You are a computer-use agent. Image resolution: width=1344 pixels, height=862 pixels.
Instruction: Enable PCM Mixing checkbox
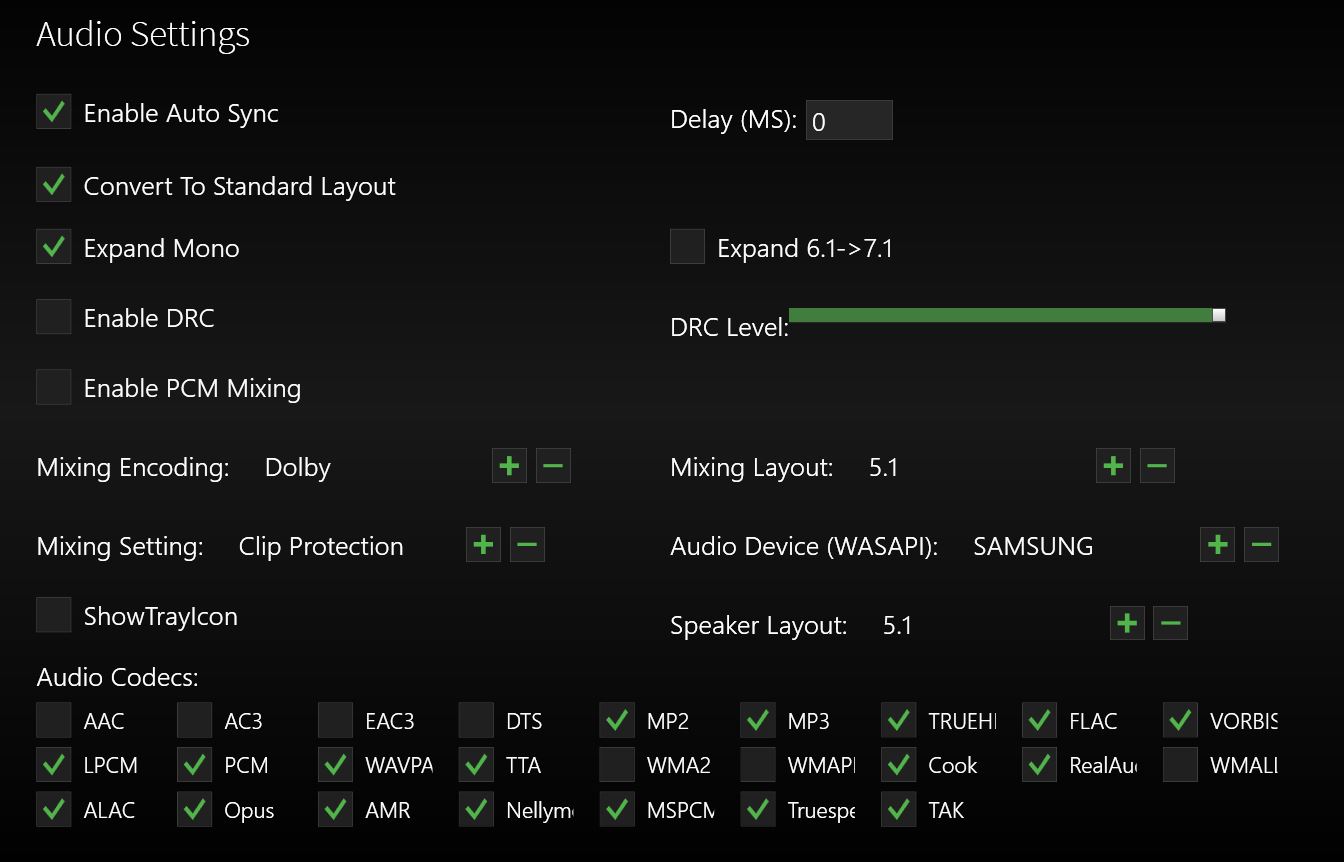(x=54, y=387)
